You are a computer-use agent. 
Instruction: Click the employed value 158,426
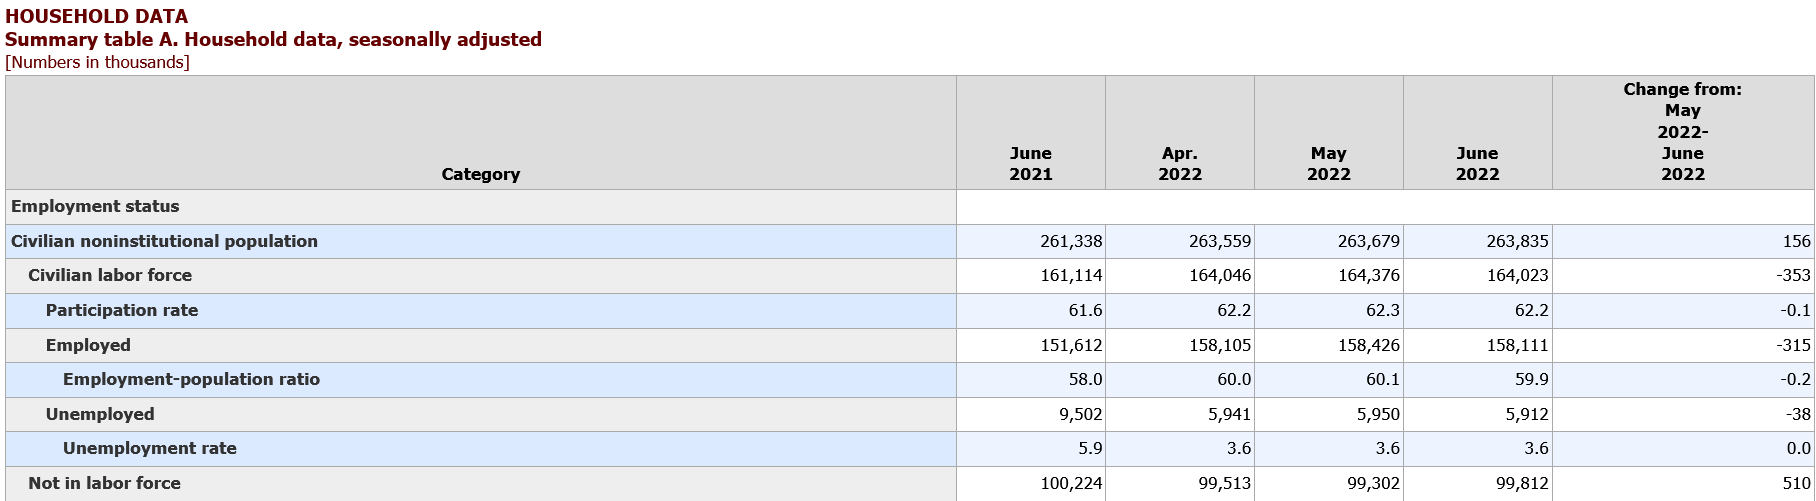coord(1369,345)
